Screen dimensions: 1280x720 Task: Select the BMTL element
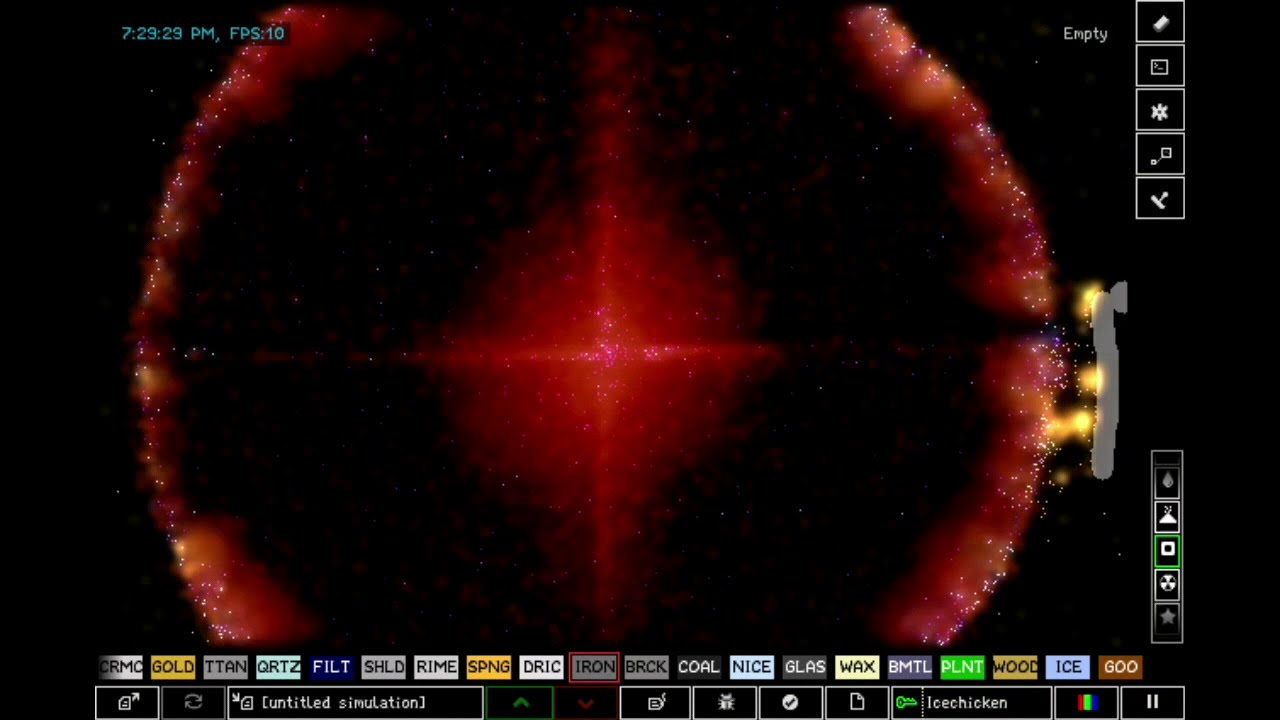pos(910,667)
